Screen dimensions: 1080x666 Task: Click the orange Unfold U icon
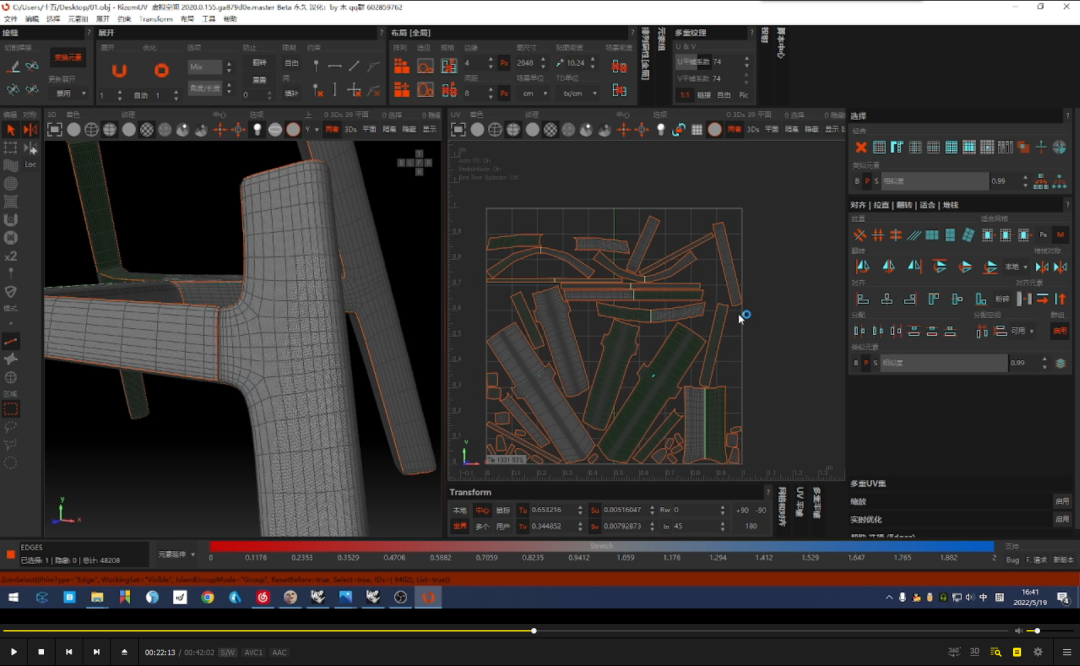[119, 70]
